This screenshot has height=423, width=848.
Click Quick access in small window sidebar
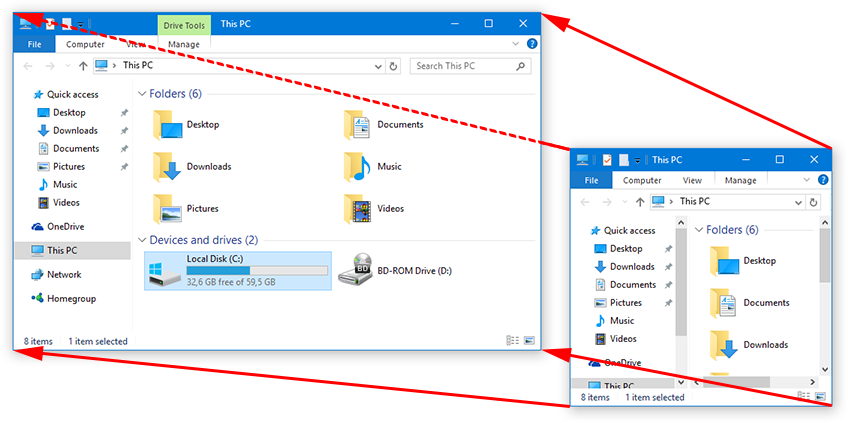click(x=629, y=231)
